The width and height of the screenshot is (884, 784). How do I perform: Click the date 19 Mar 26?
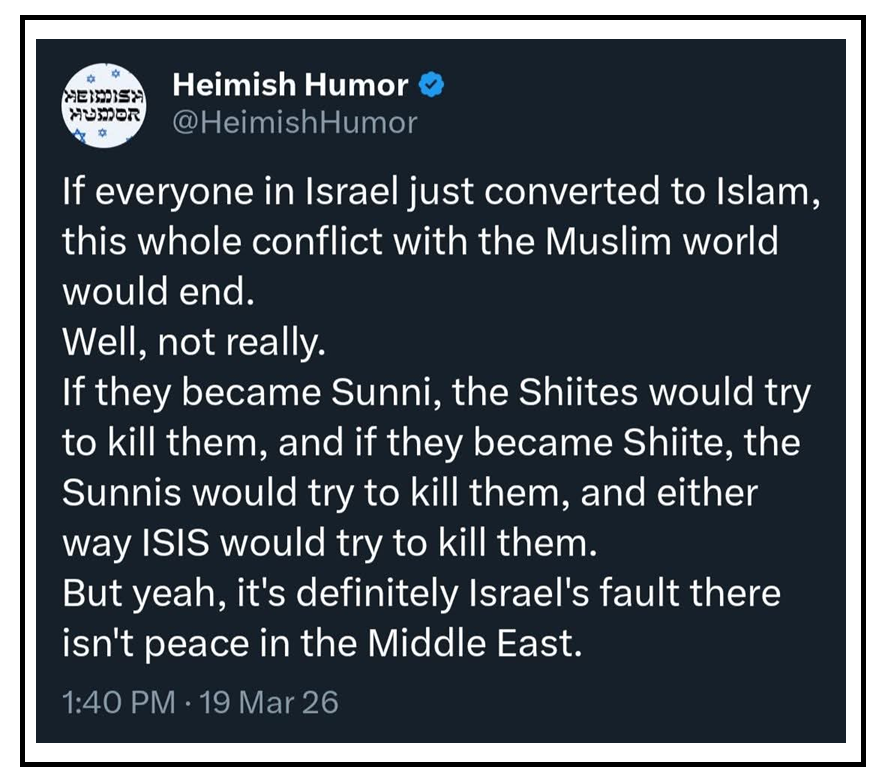pos(269,702)
